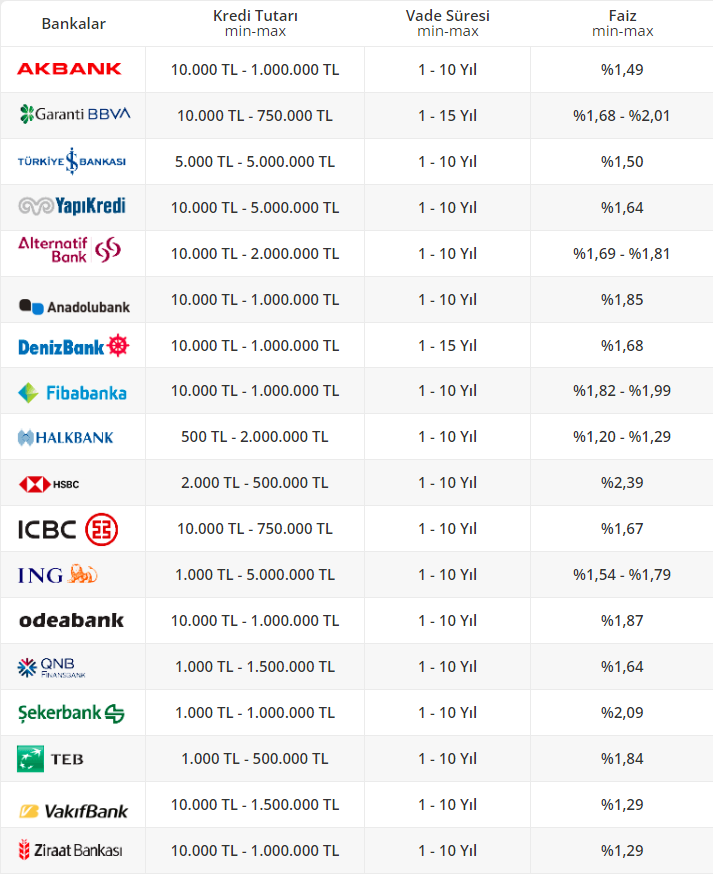Click the ICBC logo
Image resolution: width=713 pixels, height=874 pixels.
tap(68, 529)
